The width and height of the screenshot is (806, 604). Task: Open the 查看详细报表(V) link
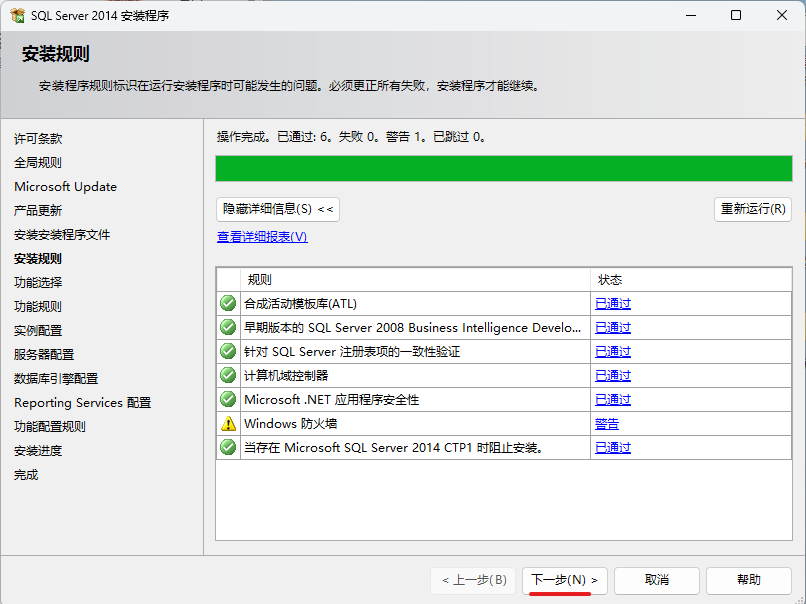[262, 236]
